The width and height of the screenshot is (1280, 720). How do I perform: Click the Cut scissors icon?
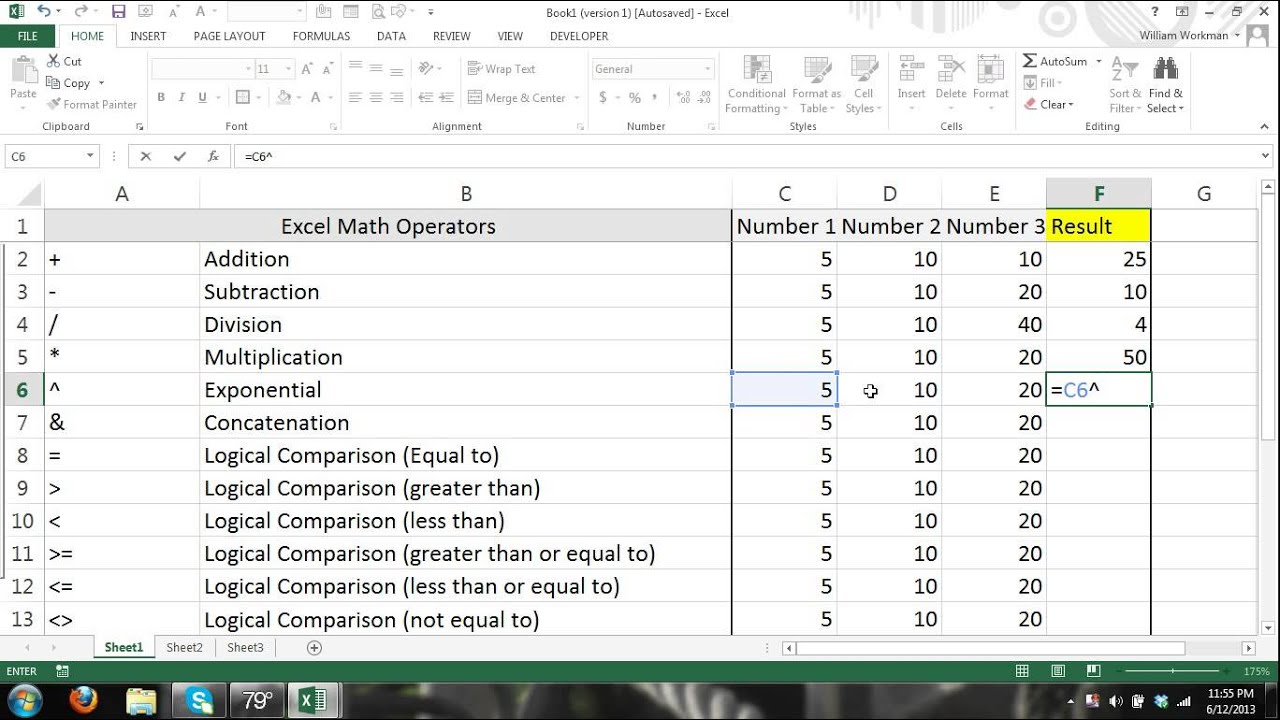(52, 61)
